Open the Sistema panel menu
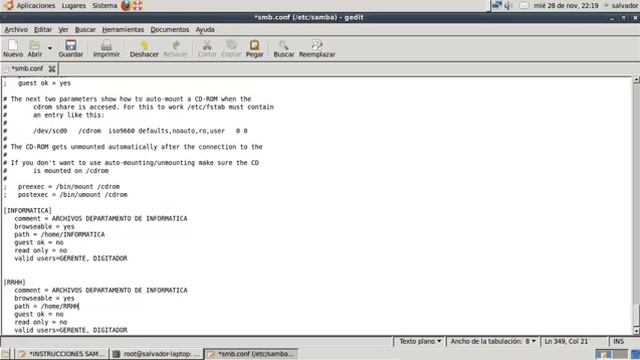 (x=104, y=5)
